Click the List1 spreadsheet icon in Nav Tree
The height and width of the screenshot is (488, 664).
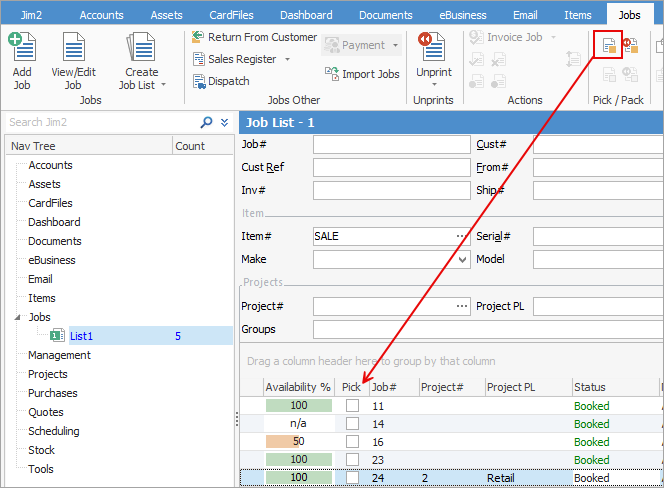[57, 336]
